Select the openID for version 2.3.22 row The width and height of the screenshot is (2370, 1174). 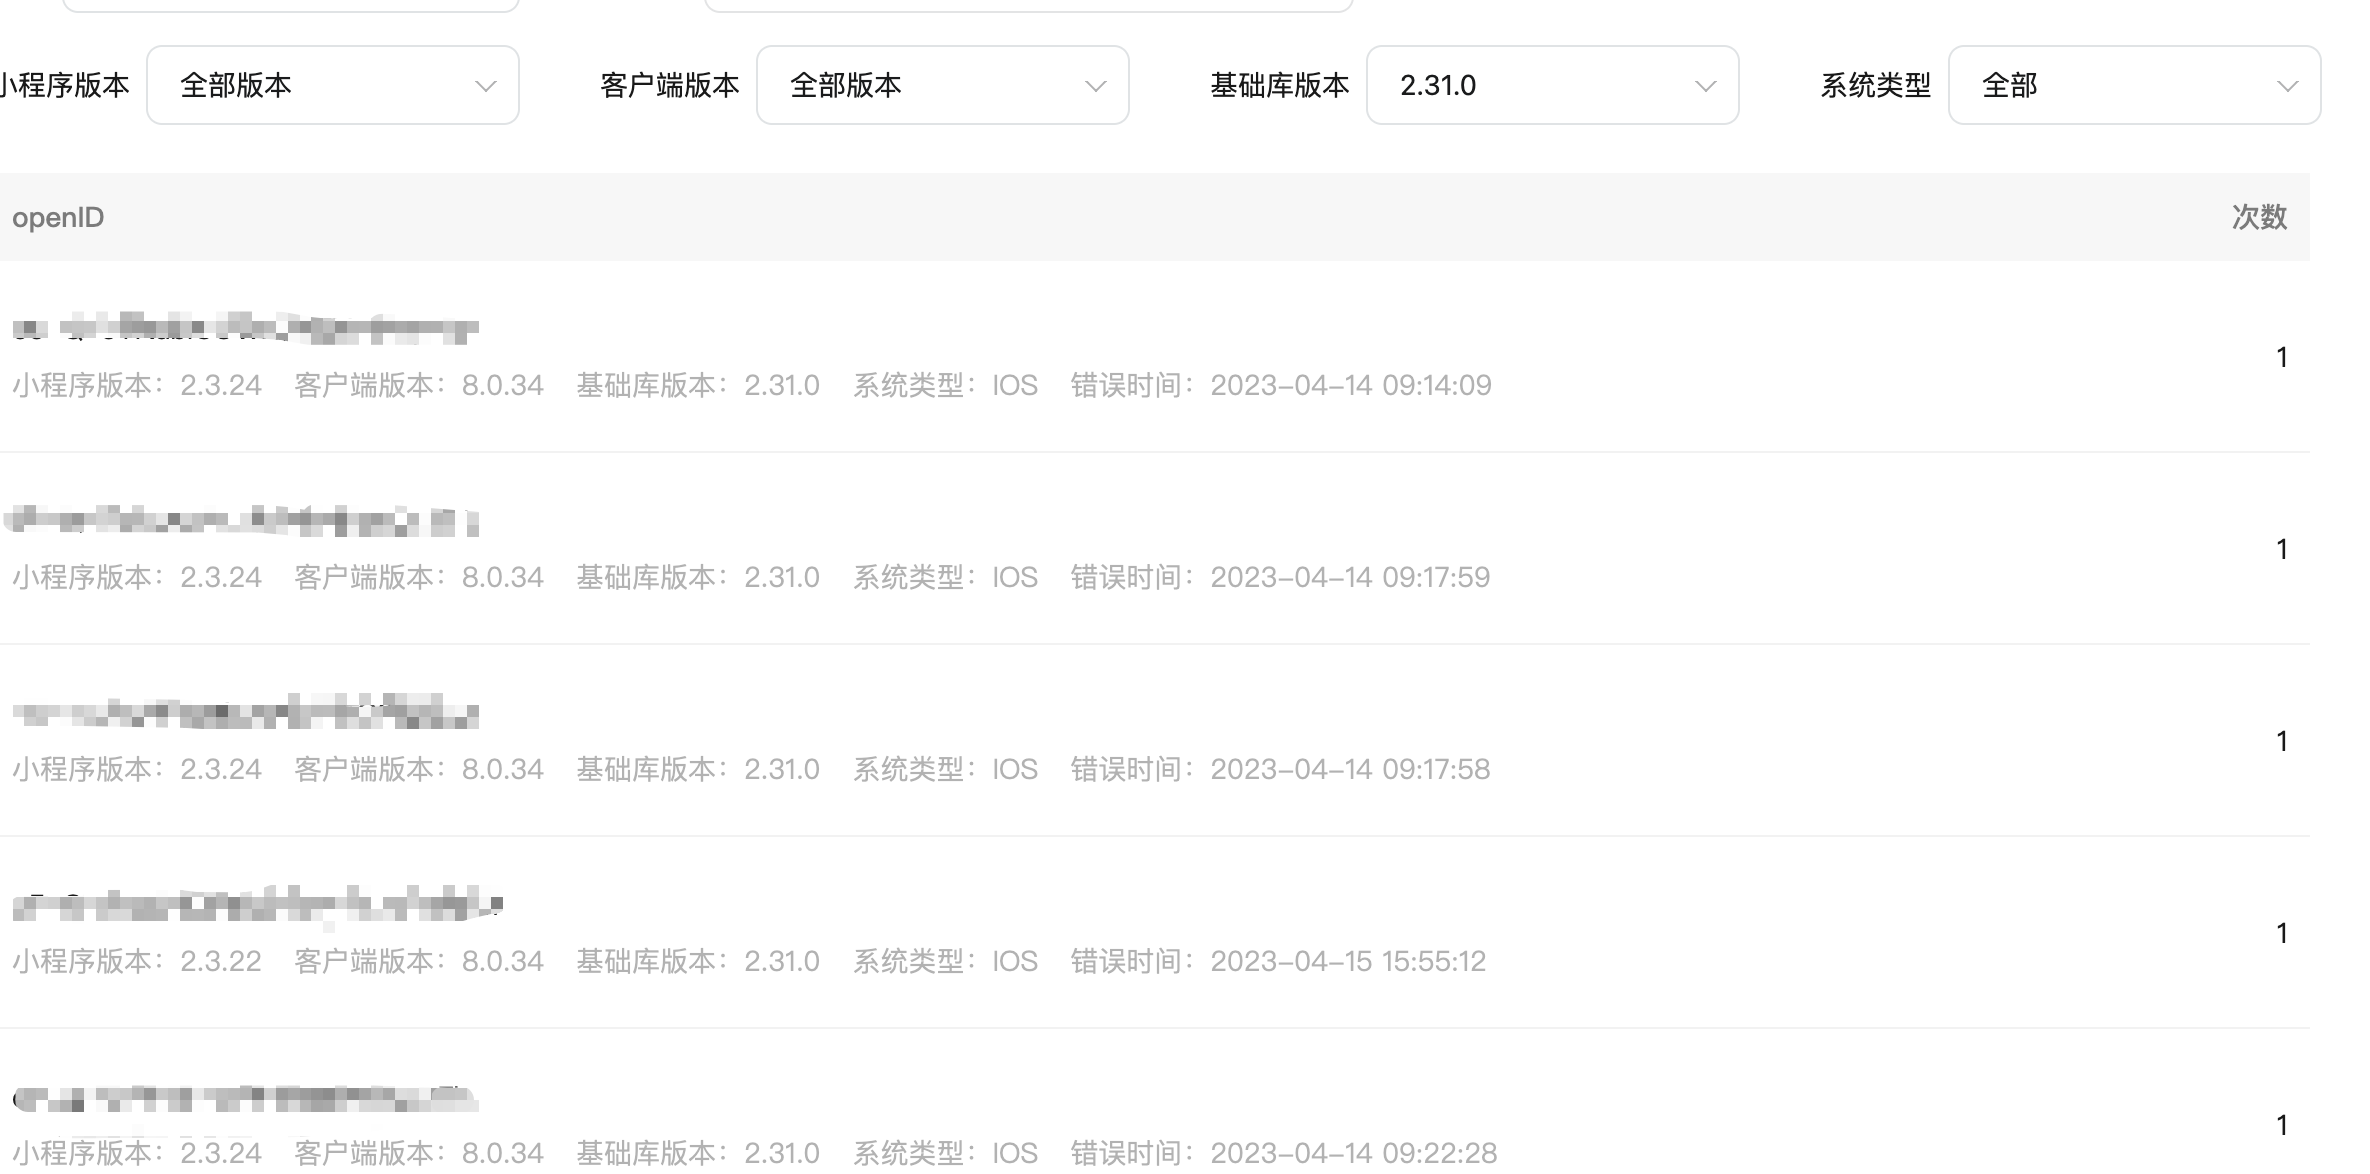pyautogui.click(x=257, y=905)
